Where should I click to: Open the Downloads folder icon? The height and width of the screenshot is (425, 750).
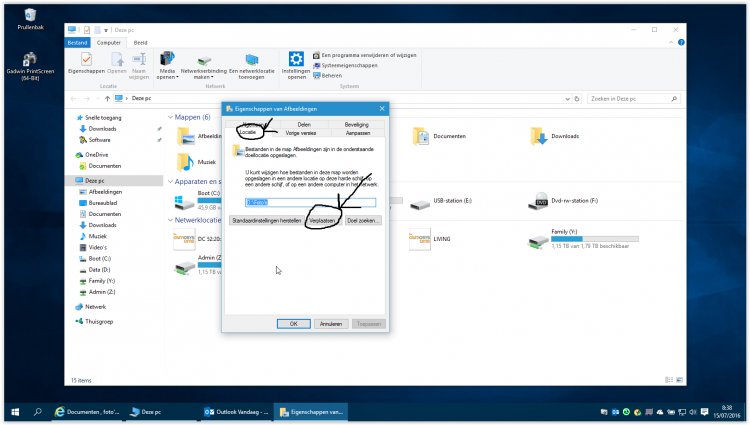tap(538, 136)
